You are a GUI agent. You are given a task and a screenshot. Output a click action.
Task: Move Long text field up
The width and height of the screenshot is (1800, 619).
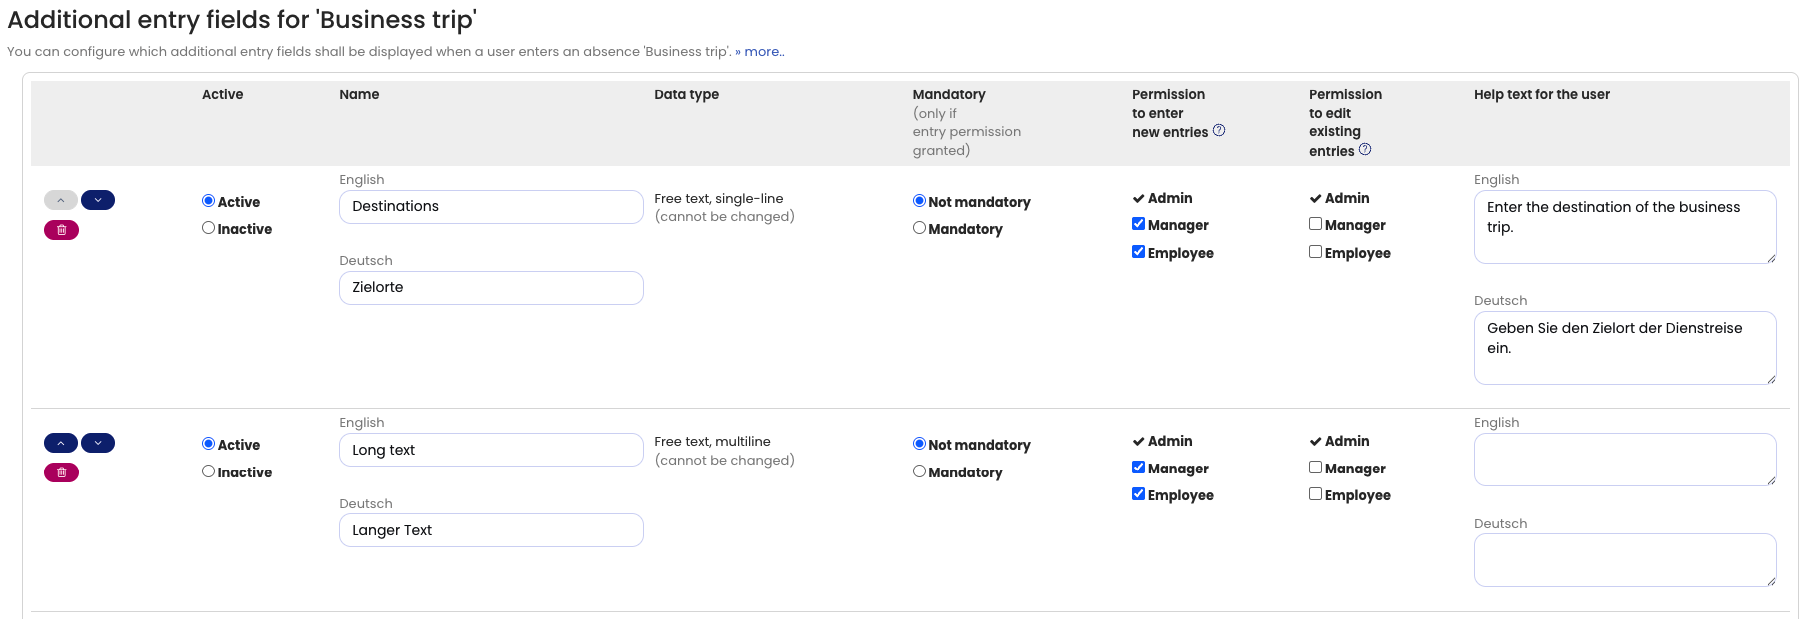(61, 443)
